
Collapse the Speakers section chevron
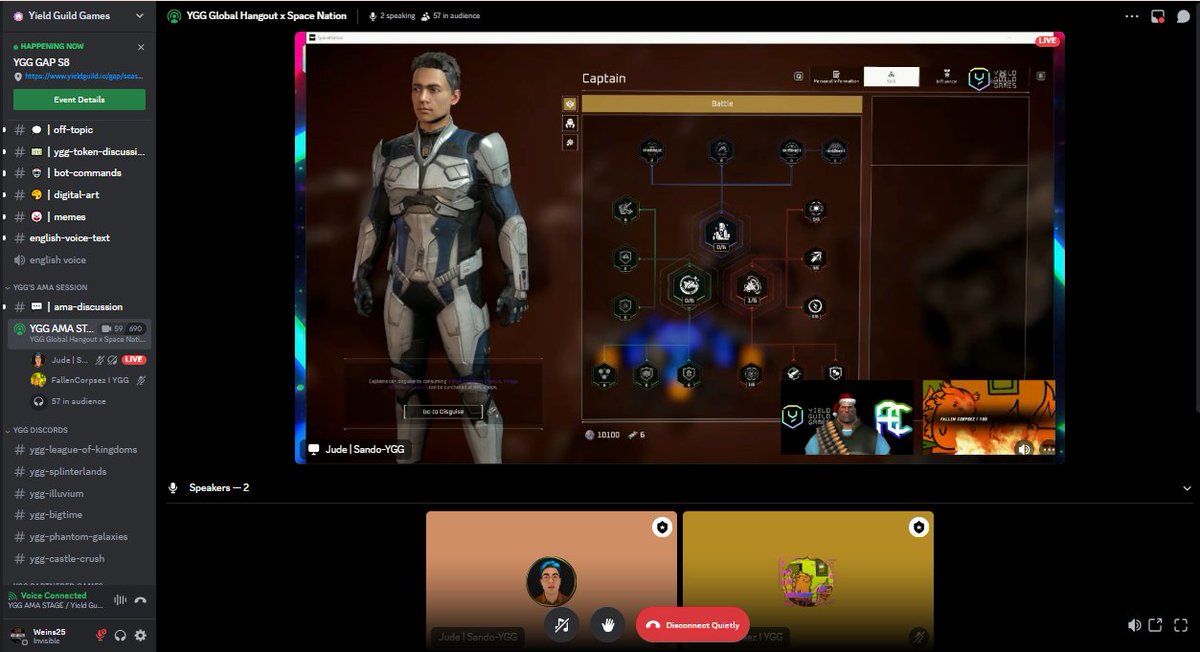point(1187,488)
